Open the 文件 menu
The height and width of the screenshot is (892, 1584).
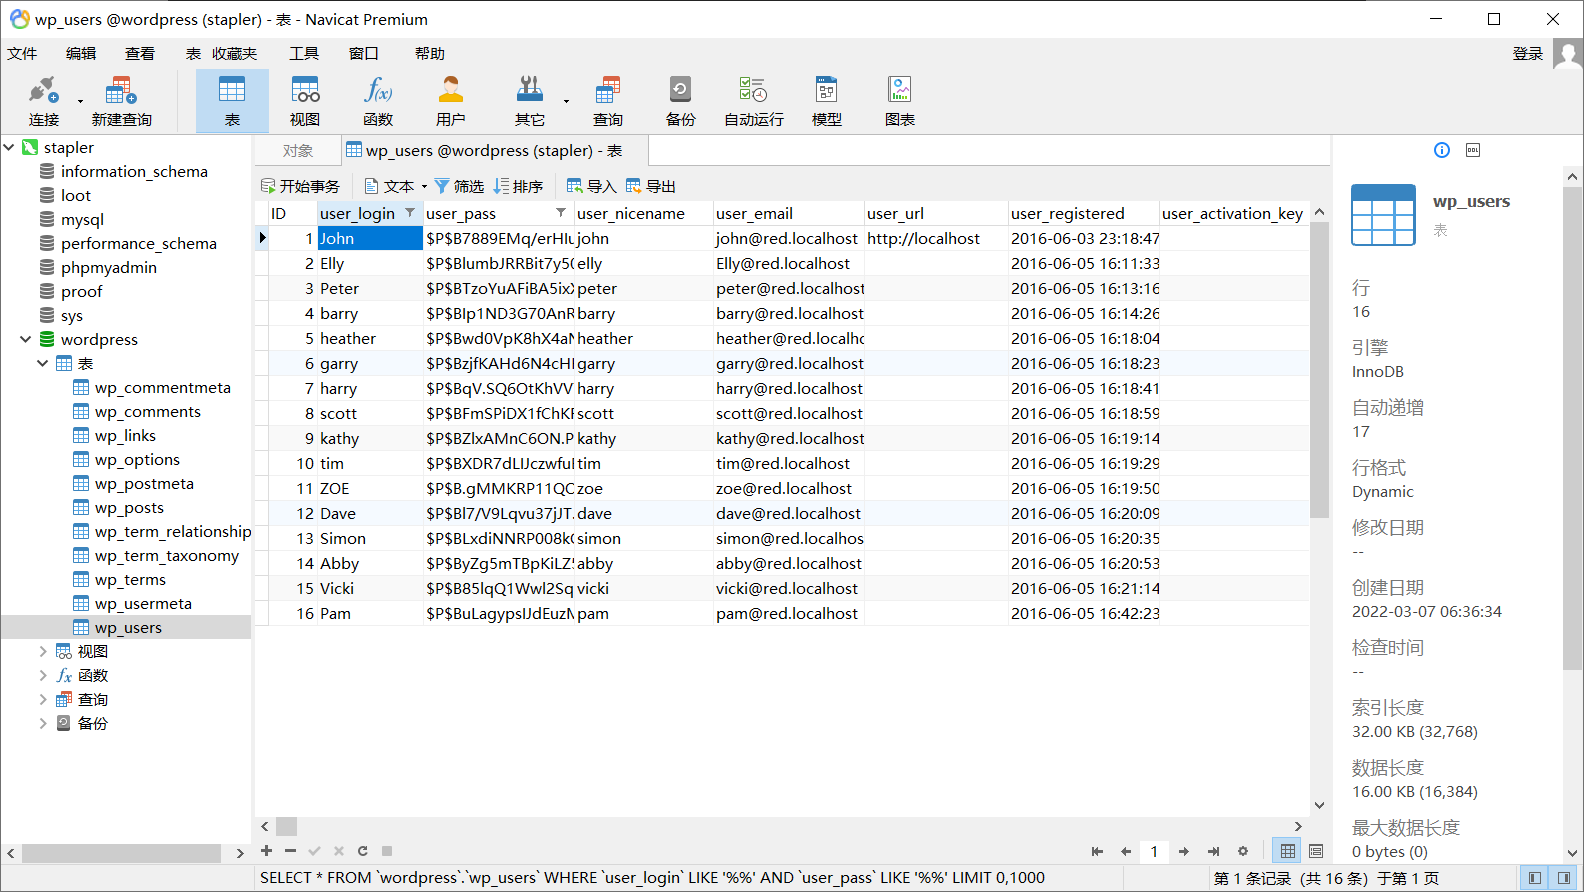22,54
